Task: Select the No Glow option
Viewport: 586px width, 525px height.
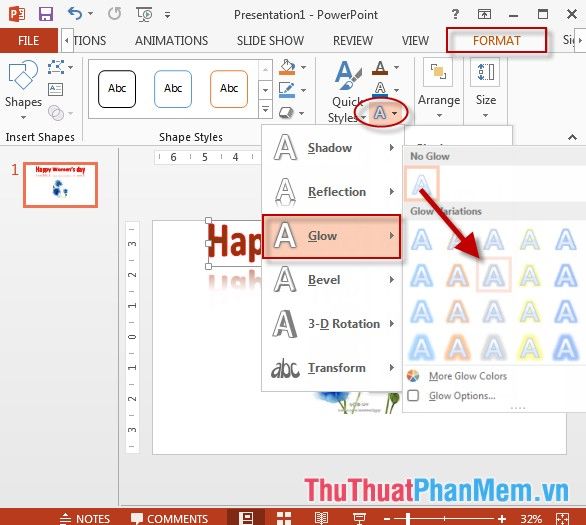Action: (x=421, y=184)
